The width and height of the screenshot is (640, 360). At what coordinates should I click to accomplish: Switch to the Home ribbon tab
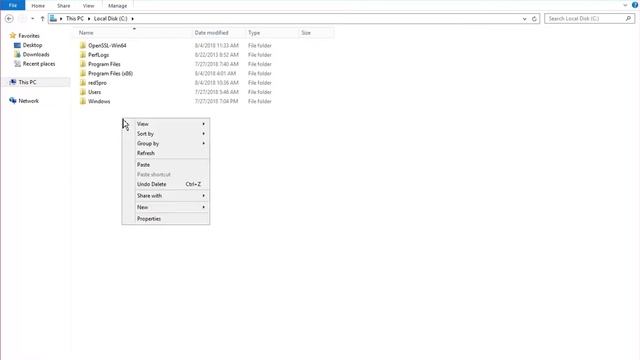point(38,6)
